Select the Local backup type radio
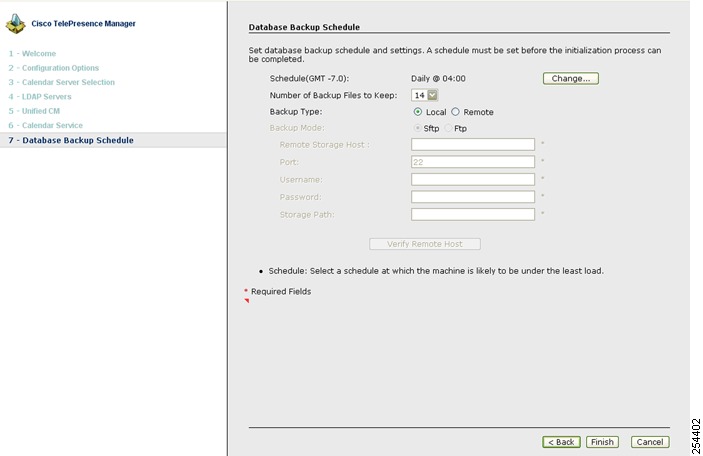 coord(418,112)
